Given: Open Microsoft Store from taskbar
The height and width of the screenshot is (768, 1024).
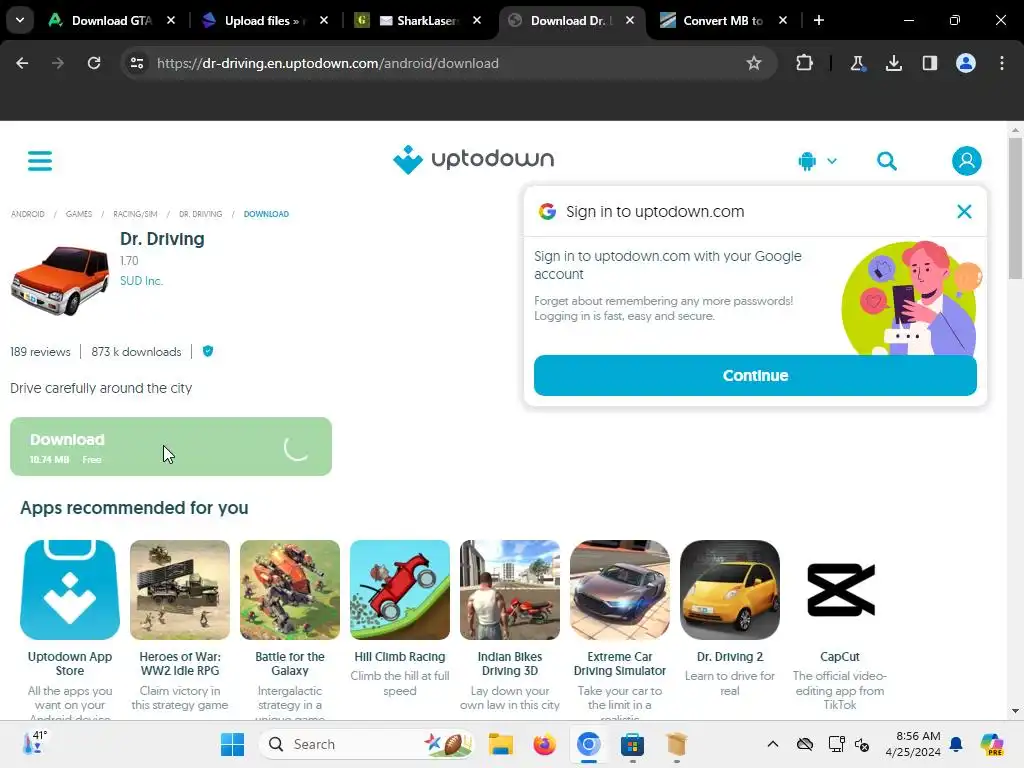Looking at the screenshot, I should coord(632,744).
